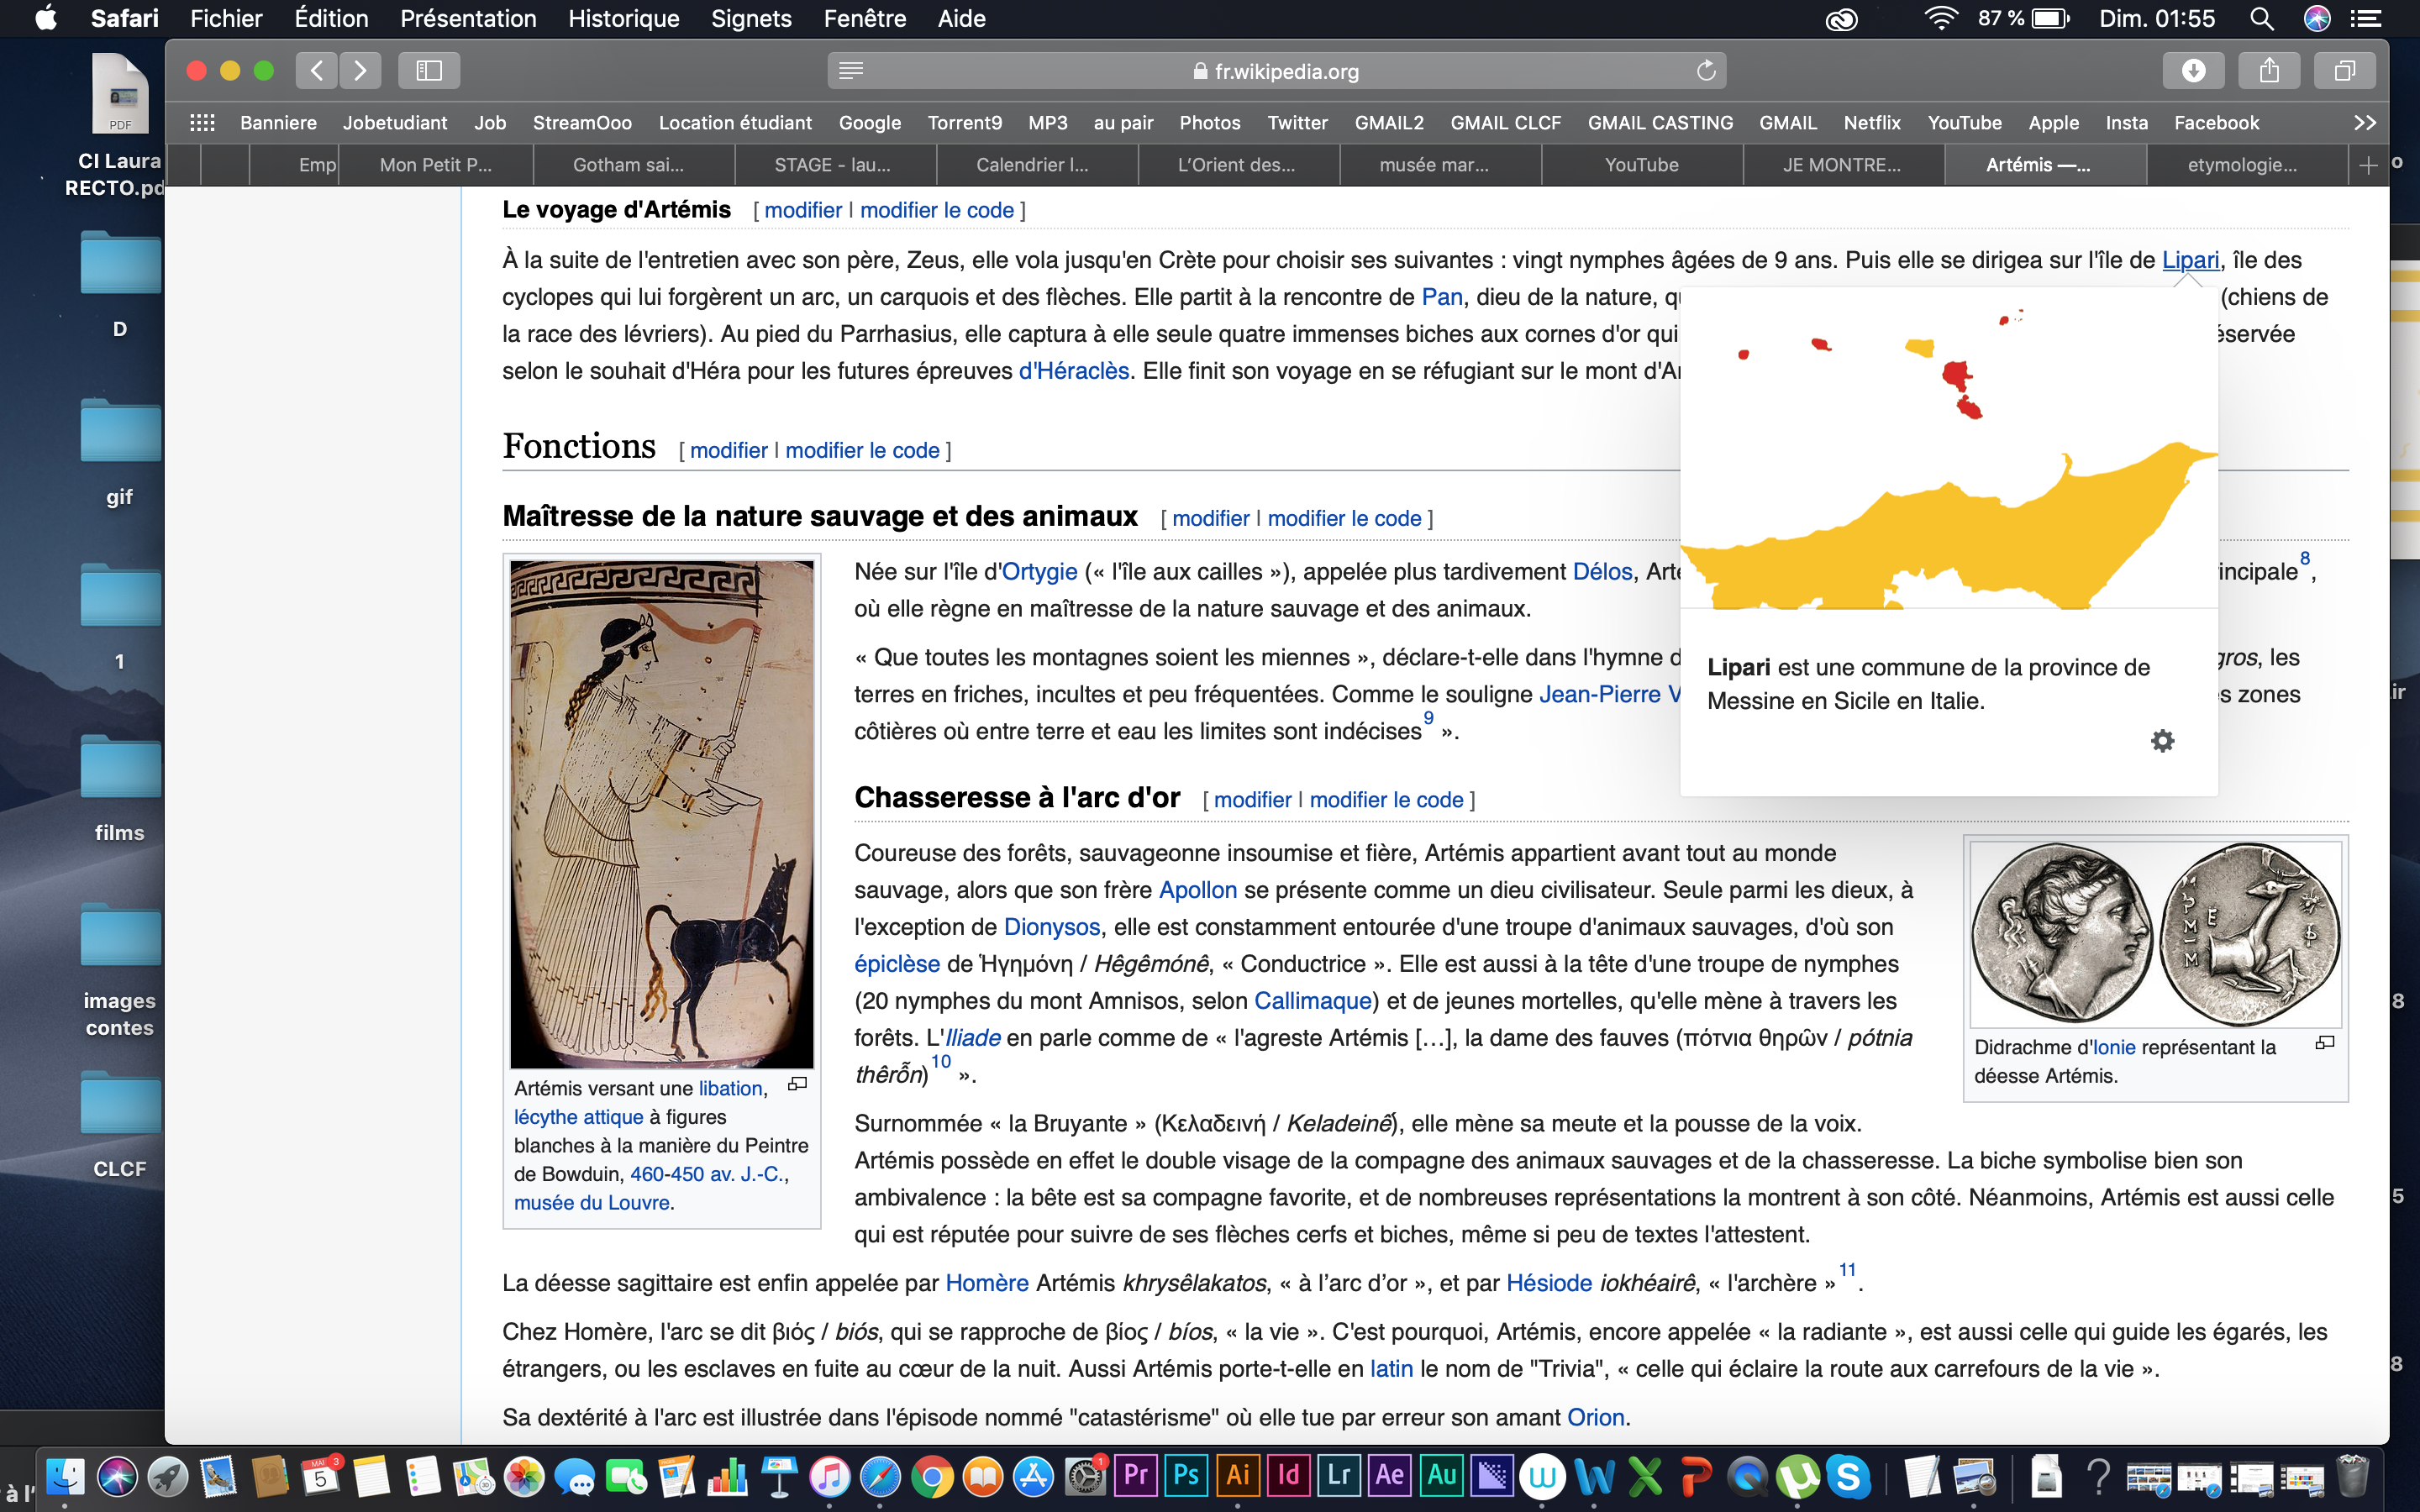Enlarge the Didrachme coin image
Image resolution: width=2420 pixels, height=1512 pixels.
pyautogui.click(x=2325, y=1043)
